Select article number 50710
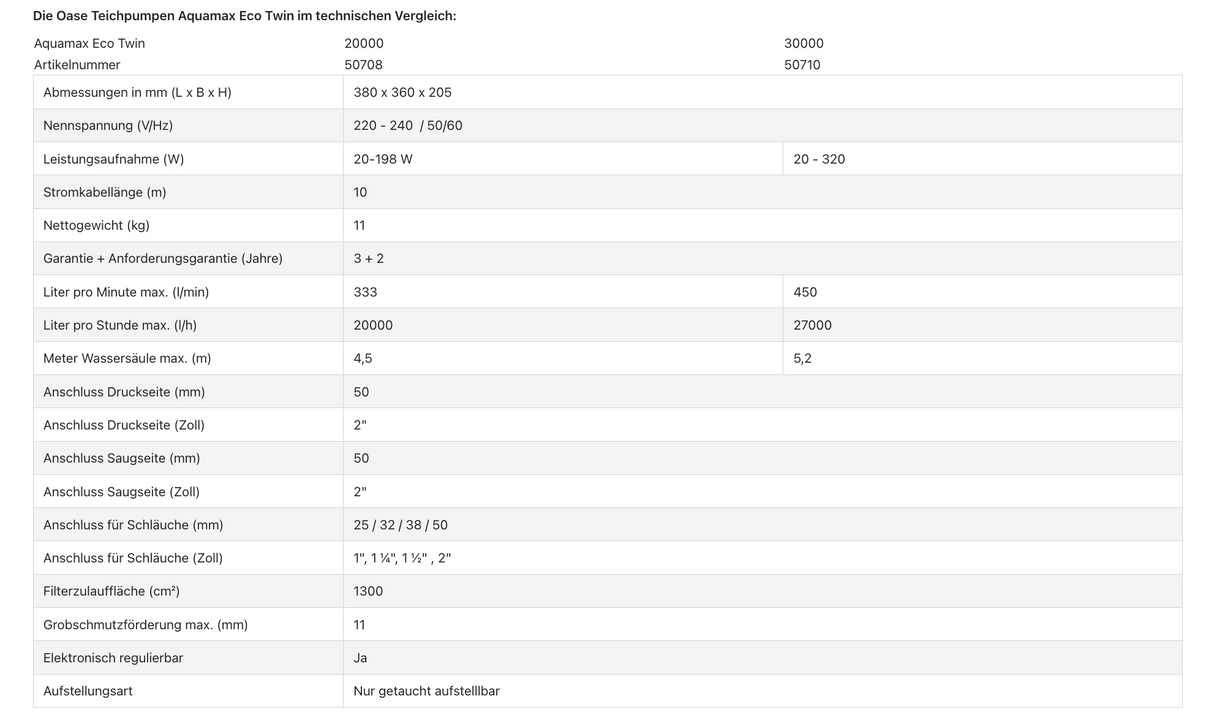 tap(803, 65)
